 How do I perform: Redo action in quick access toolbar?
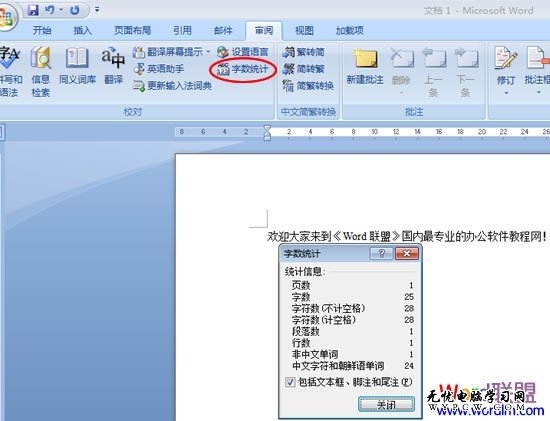click(x=75, y=10)
